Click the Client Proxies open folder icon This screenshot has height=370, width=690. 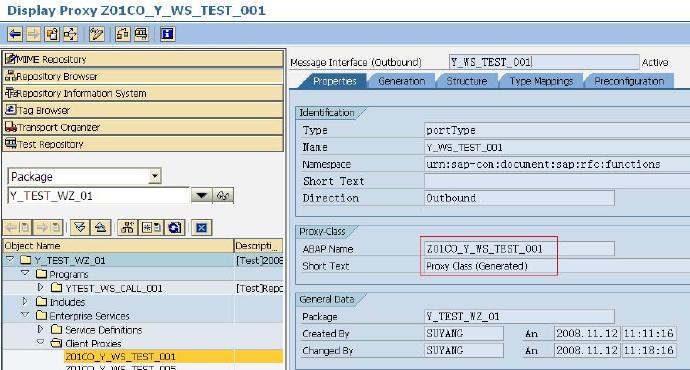coord(56,343)
